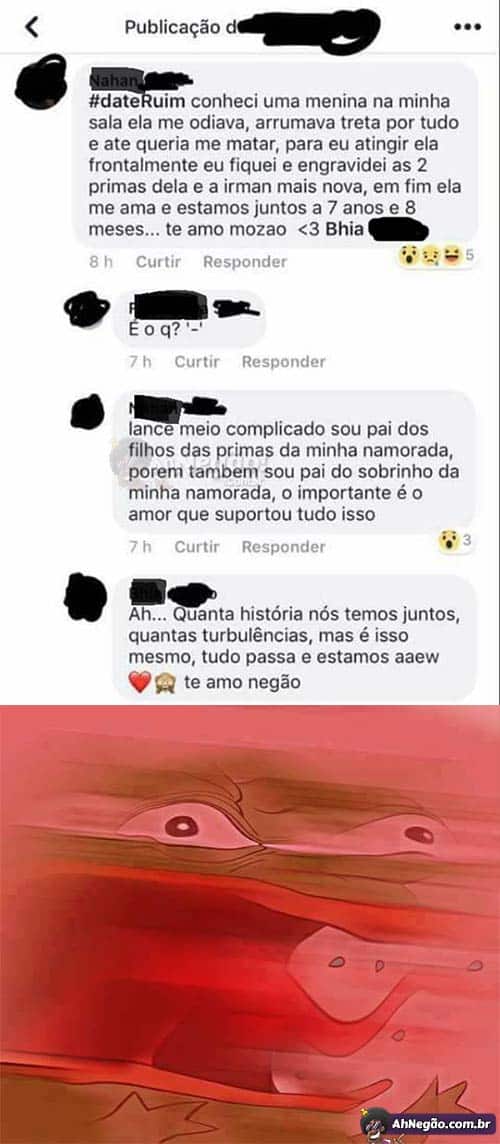Screen dimensions: 500x1144
Task: Tap the avatar beside 'Ah... Quanta história' reply
Action: [85, 597]
